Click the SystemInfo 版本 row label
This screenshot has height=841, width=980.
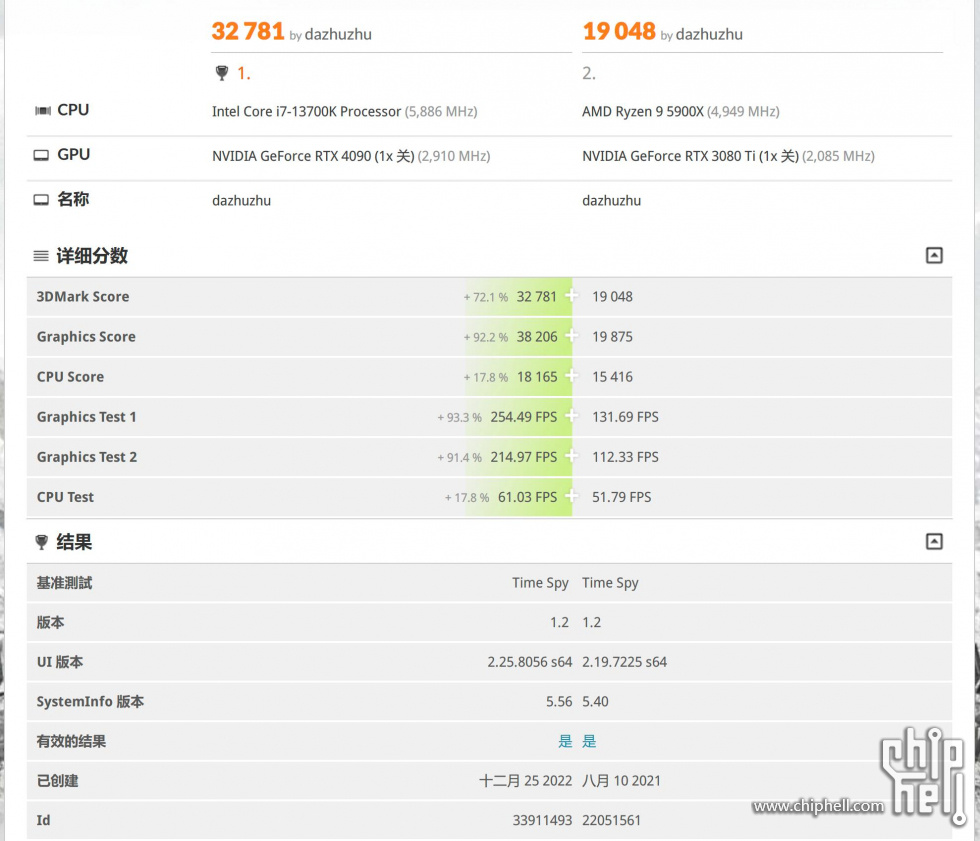tap(90, 702)
